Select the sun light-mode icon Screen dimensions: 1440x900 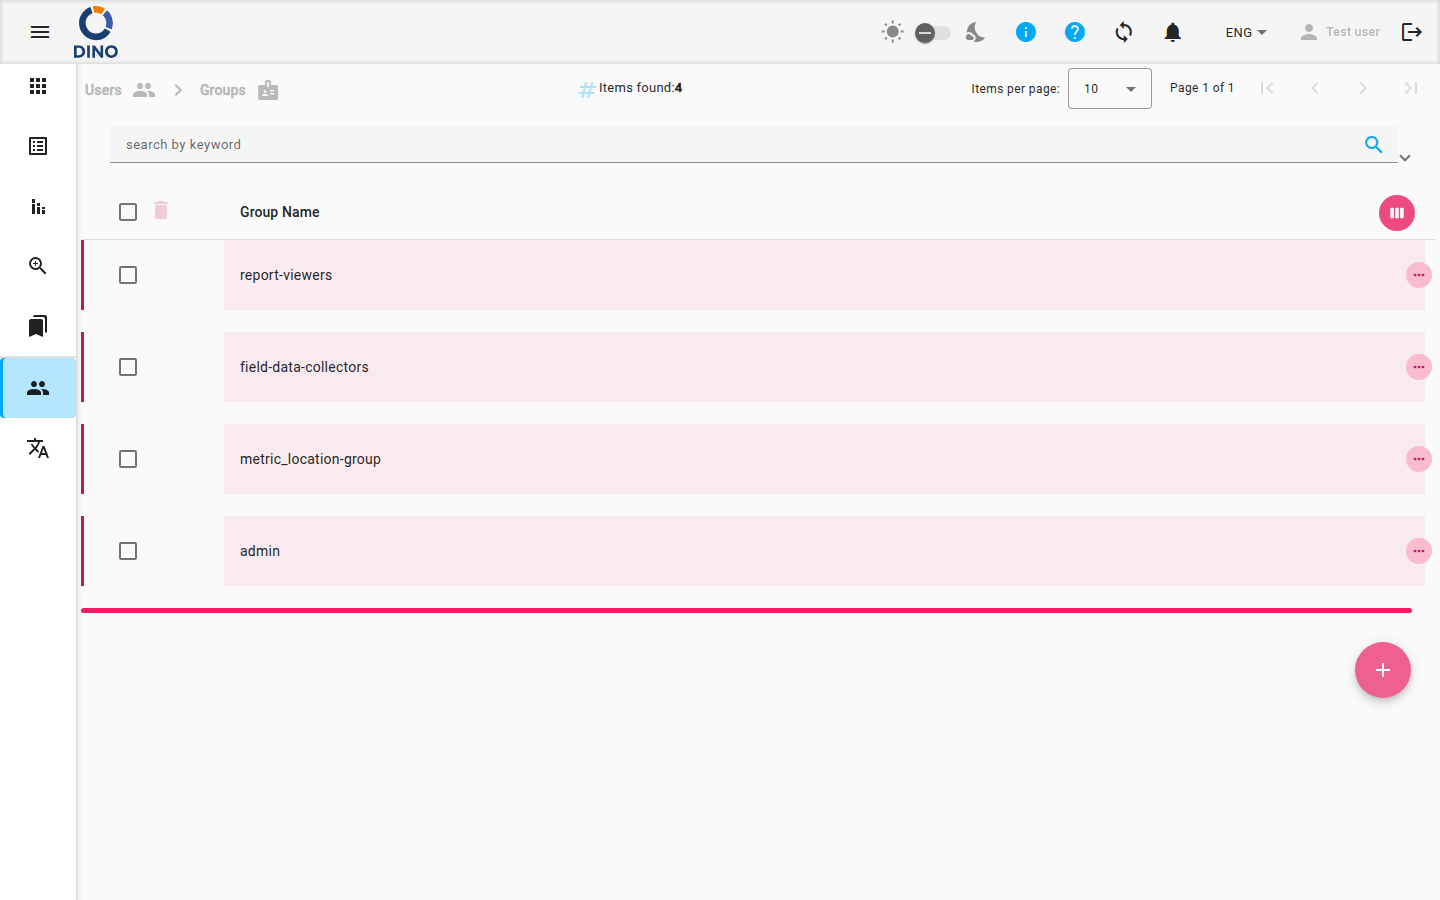(x=892, y=32)
